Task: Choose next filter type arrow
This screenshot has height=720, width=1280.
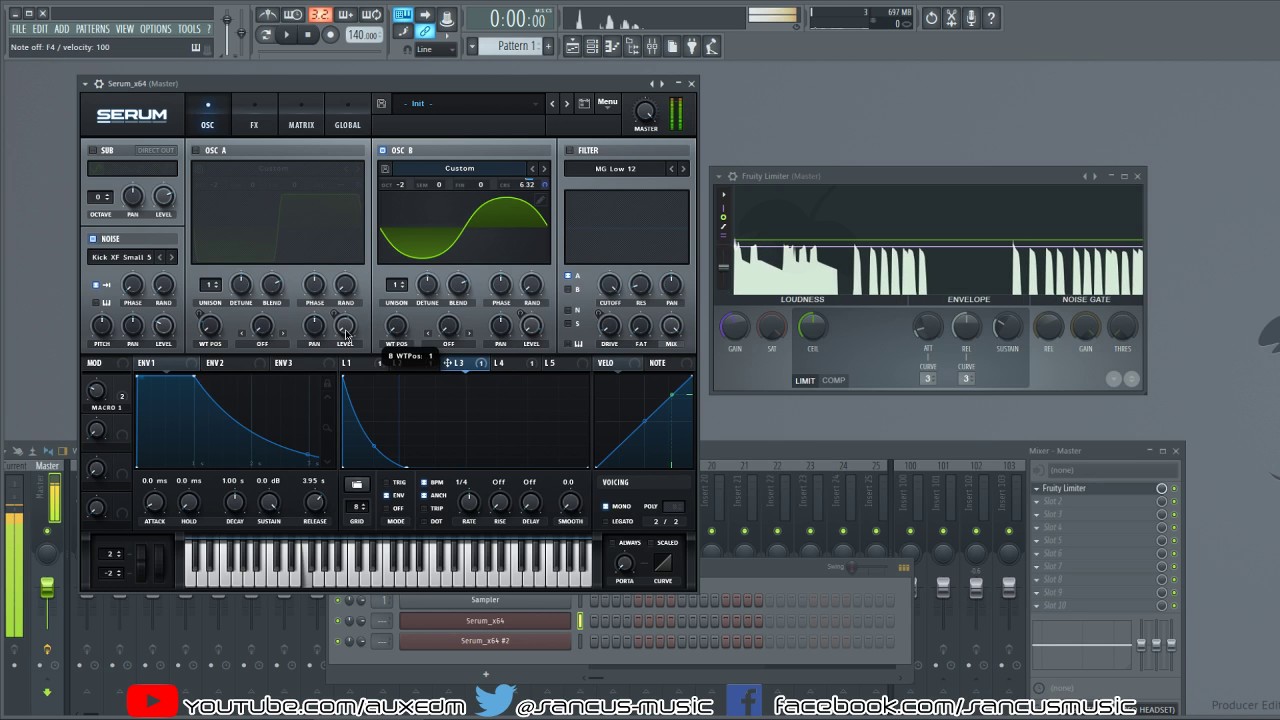Action: point(683,169)
